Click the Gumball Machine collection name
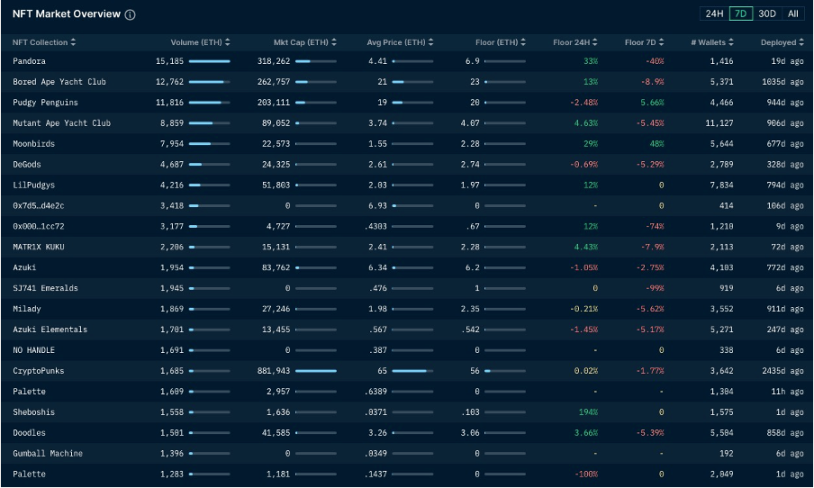Image resolution: width=814 pixels, height=488 pixels. 48,454
